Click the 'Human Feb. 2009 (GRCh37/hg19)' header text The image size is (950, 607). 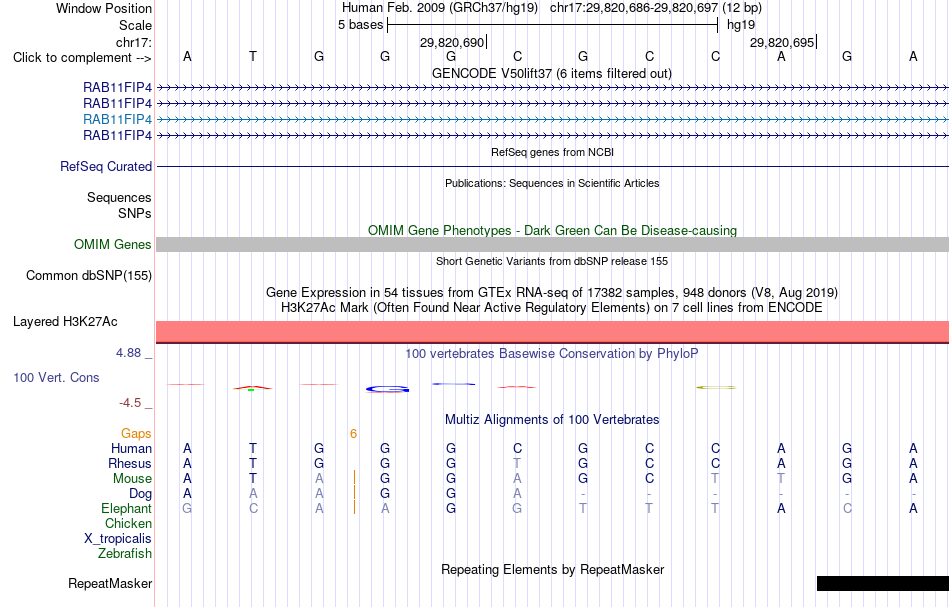440,8
